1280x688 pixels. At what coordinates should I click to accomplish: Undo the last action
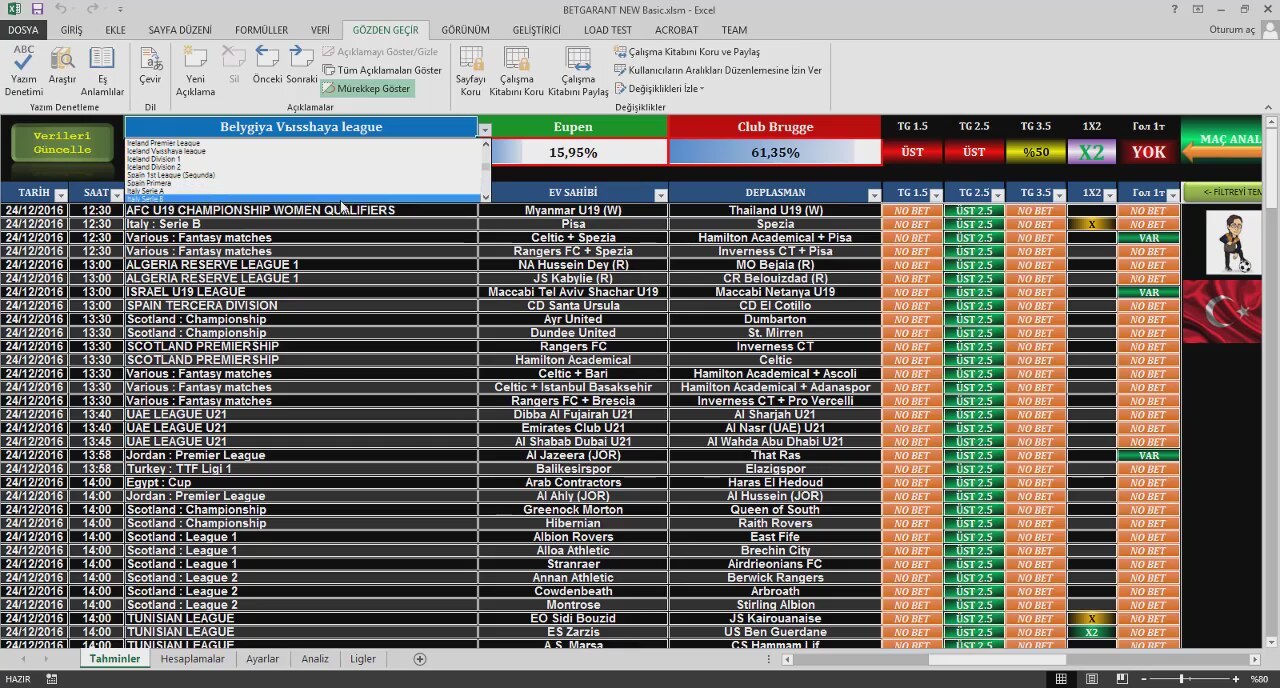click(61, 9)
